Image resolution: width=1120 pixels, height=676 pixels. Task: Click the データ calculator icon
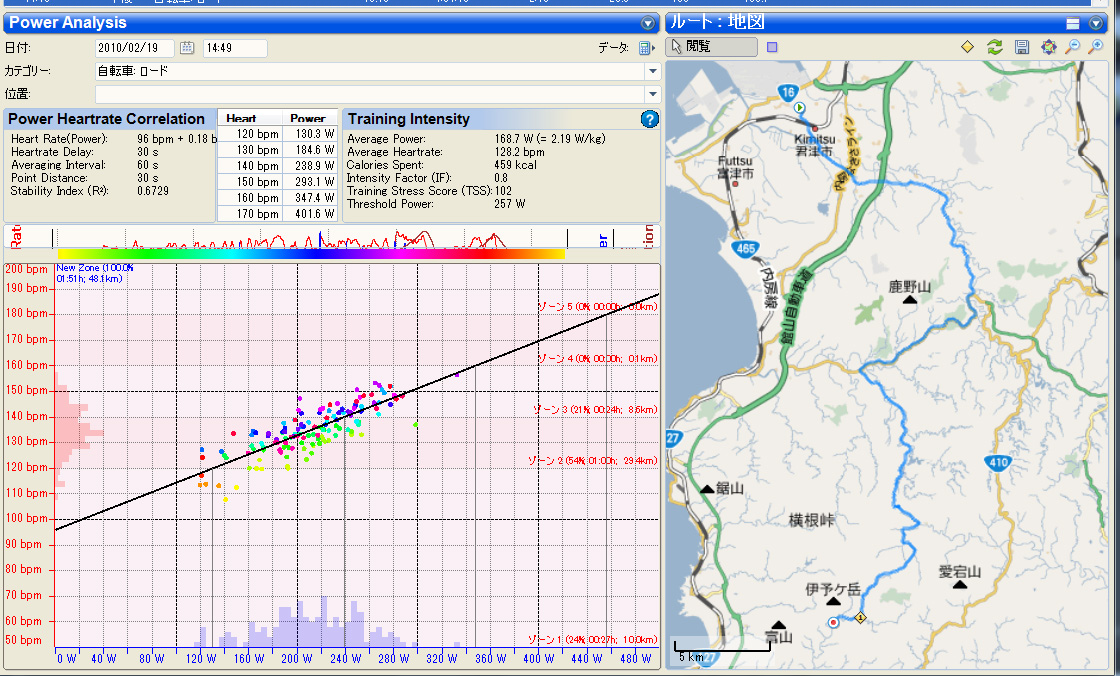pyautogui.click(x=646, y=48)
